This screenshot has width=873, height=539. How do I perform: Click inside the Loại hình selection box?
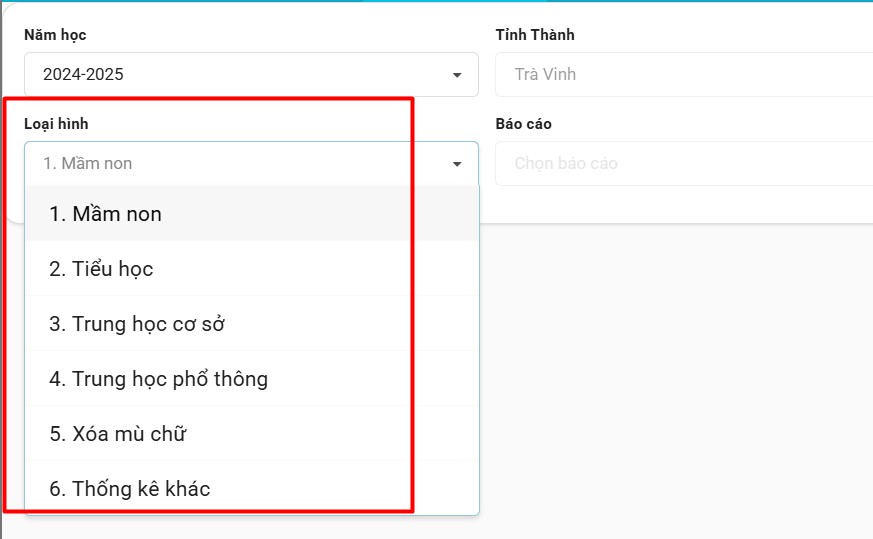point(240,164)
